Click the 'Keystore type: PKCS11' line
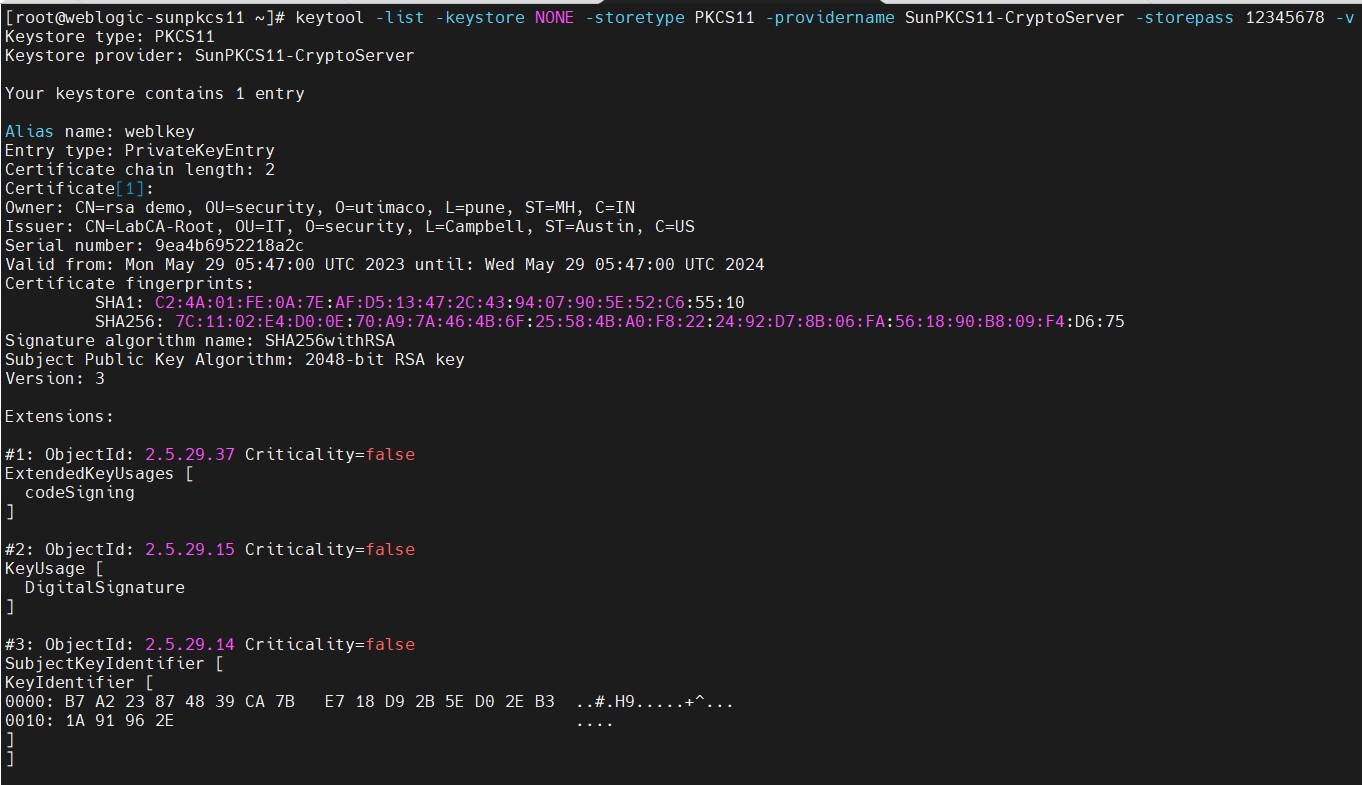The height and width of the screenshot is (785, 1362). [110, 36]
